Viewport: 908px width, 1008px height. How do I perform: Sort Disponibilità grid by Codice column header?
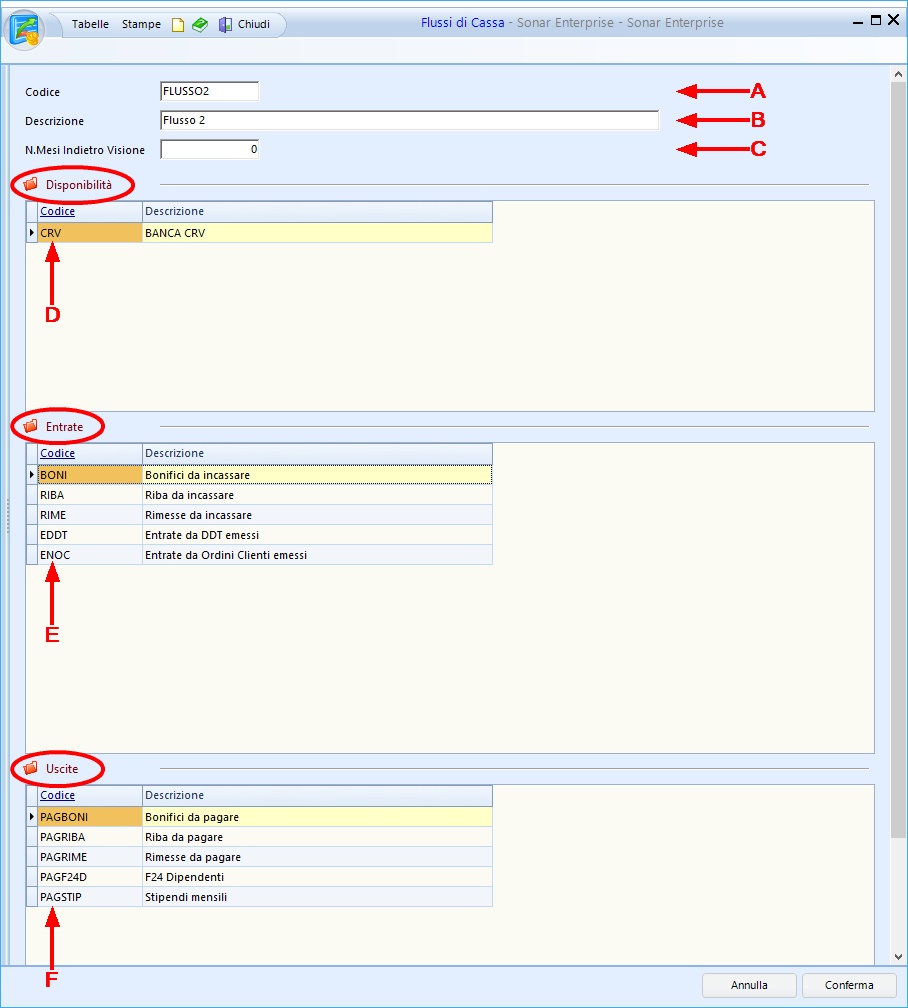pyautogui.click(x=57, y=212)
